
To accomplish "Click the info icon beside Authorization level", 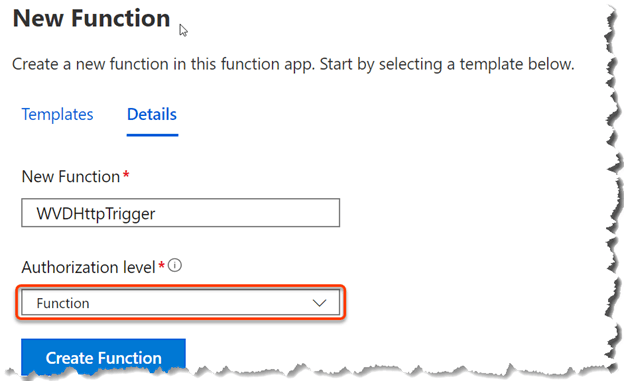I will [x=175, y=266].
